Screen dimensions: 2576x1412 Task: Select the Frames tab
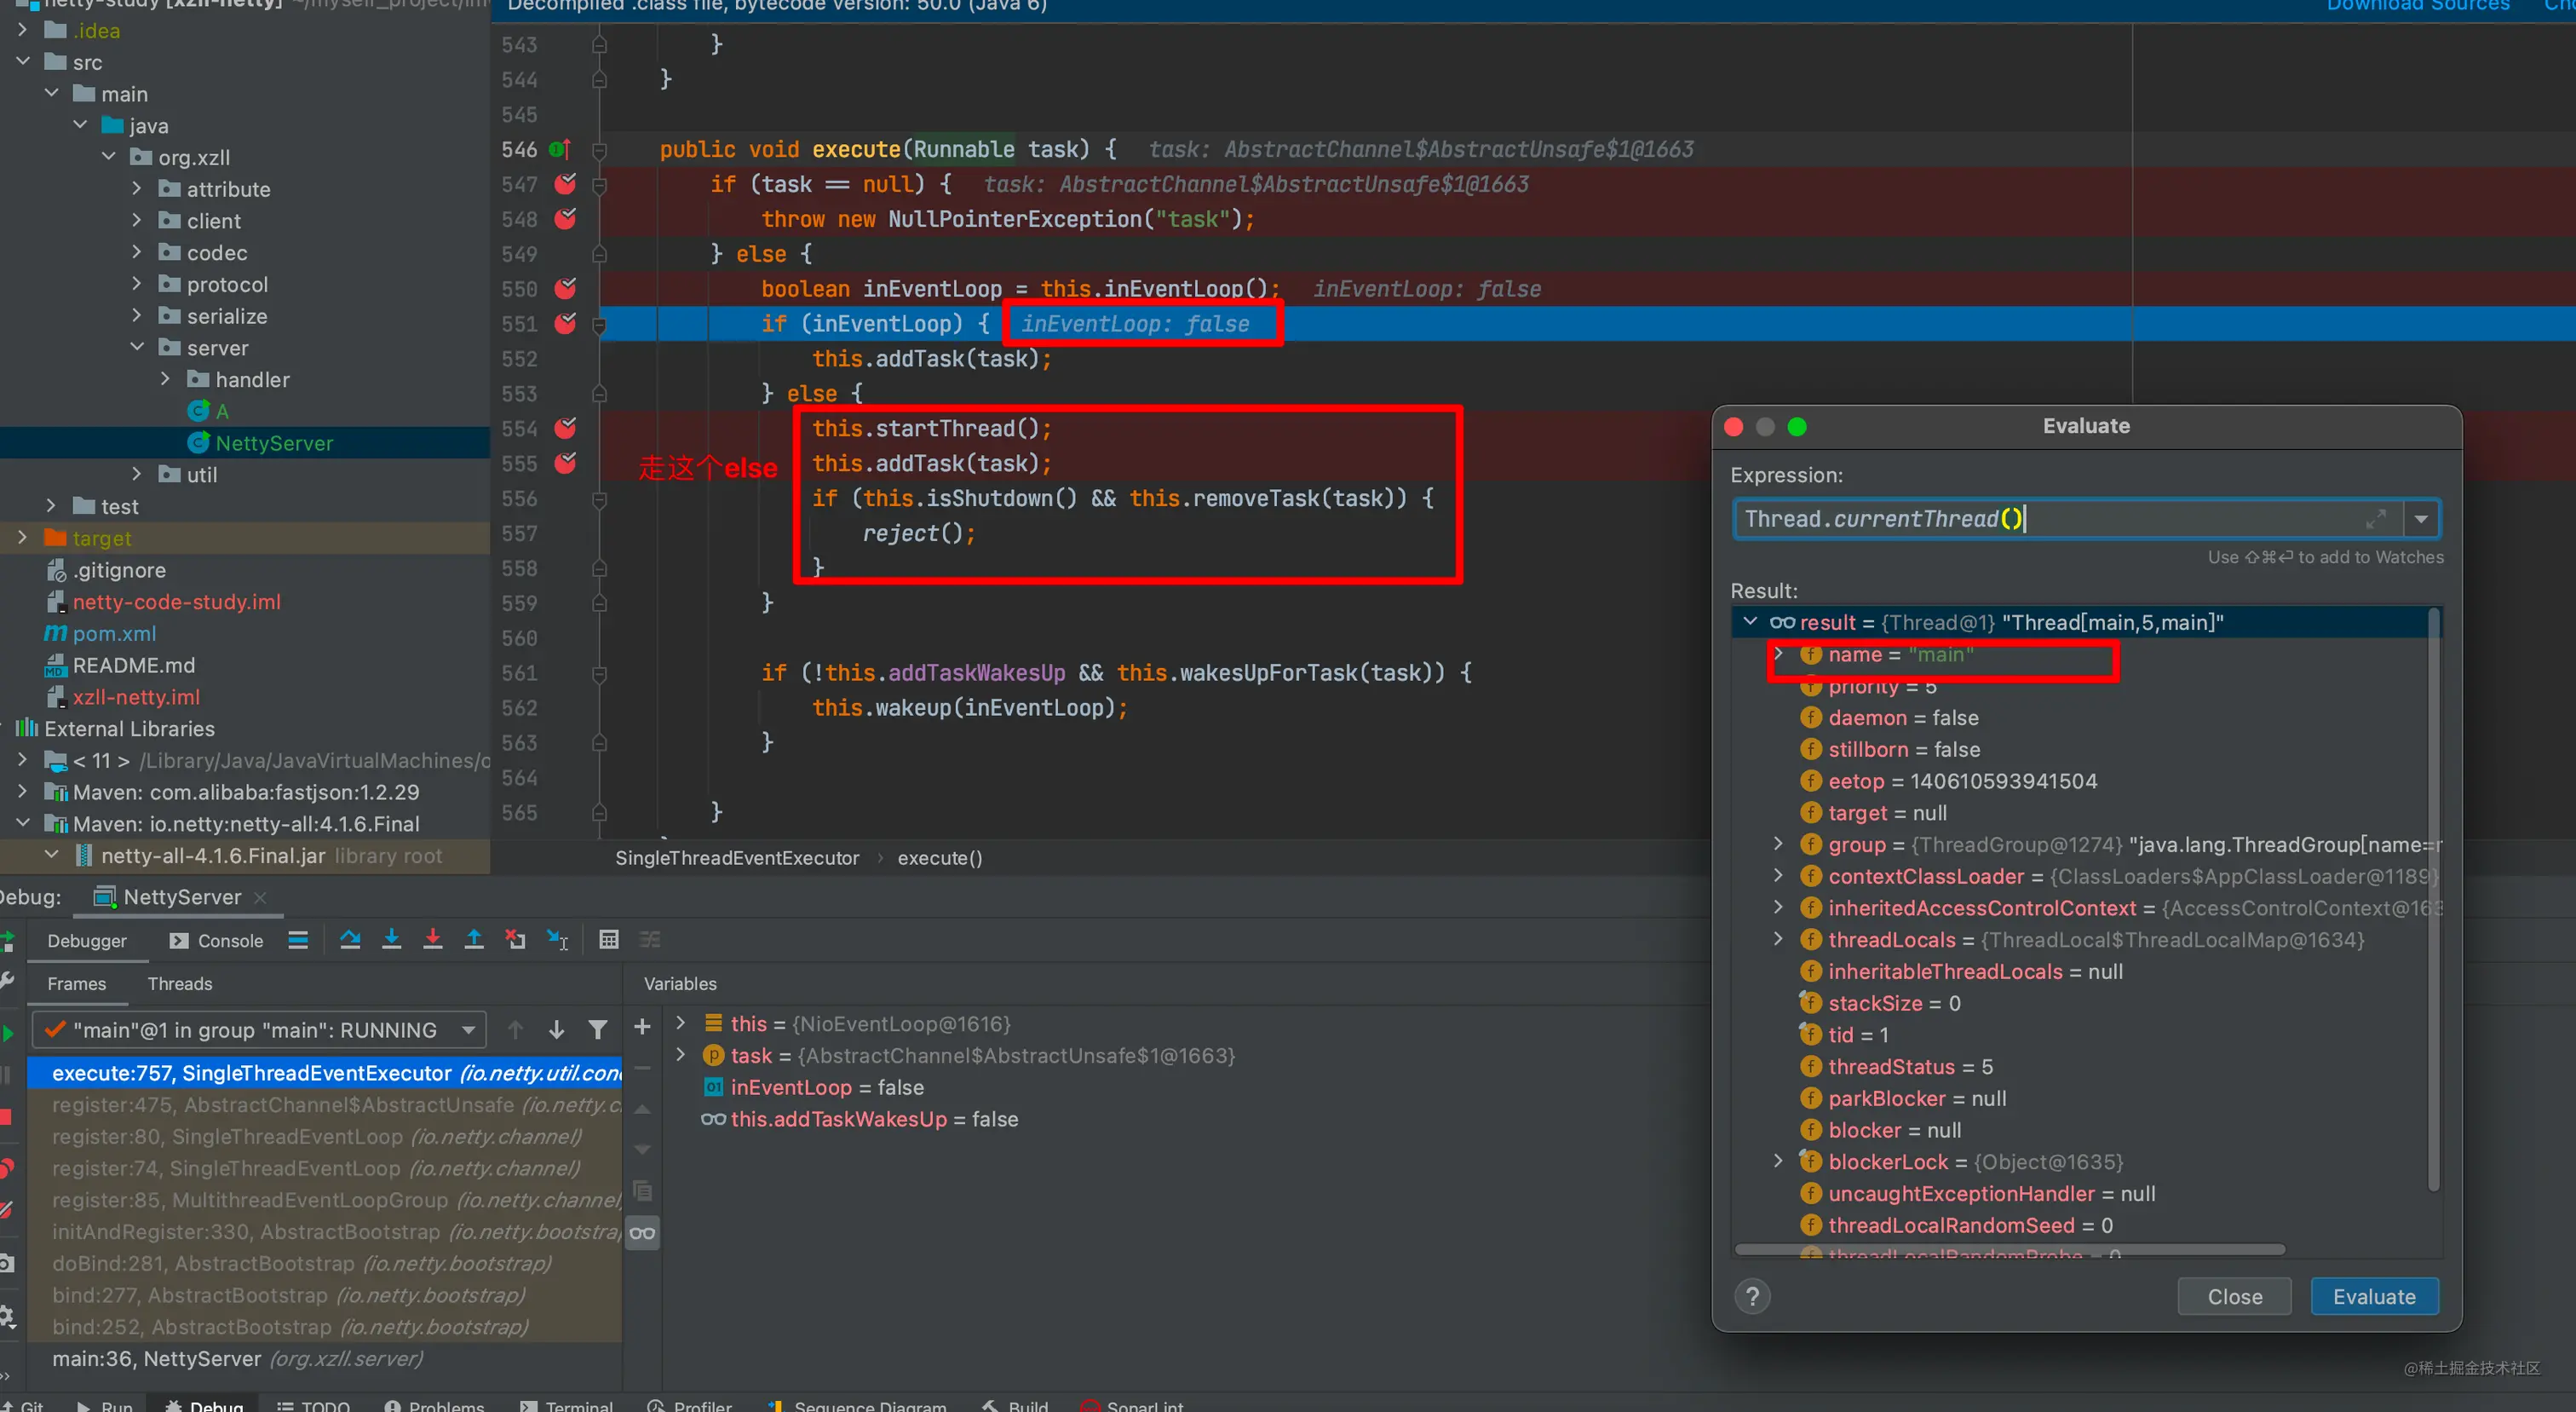point(77,984)
